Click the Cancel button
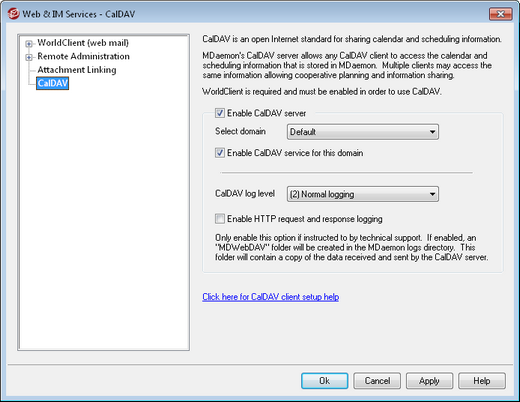This screenshot has height=402, width=520. click(377, 381)
